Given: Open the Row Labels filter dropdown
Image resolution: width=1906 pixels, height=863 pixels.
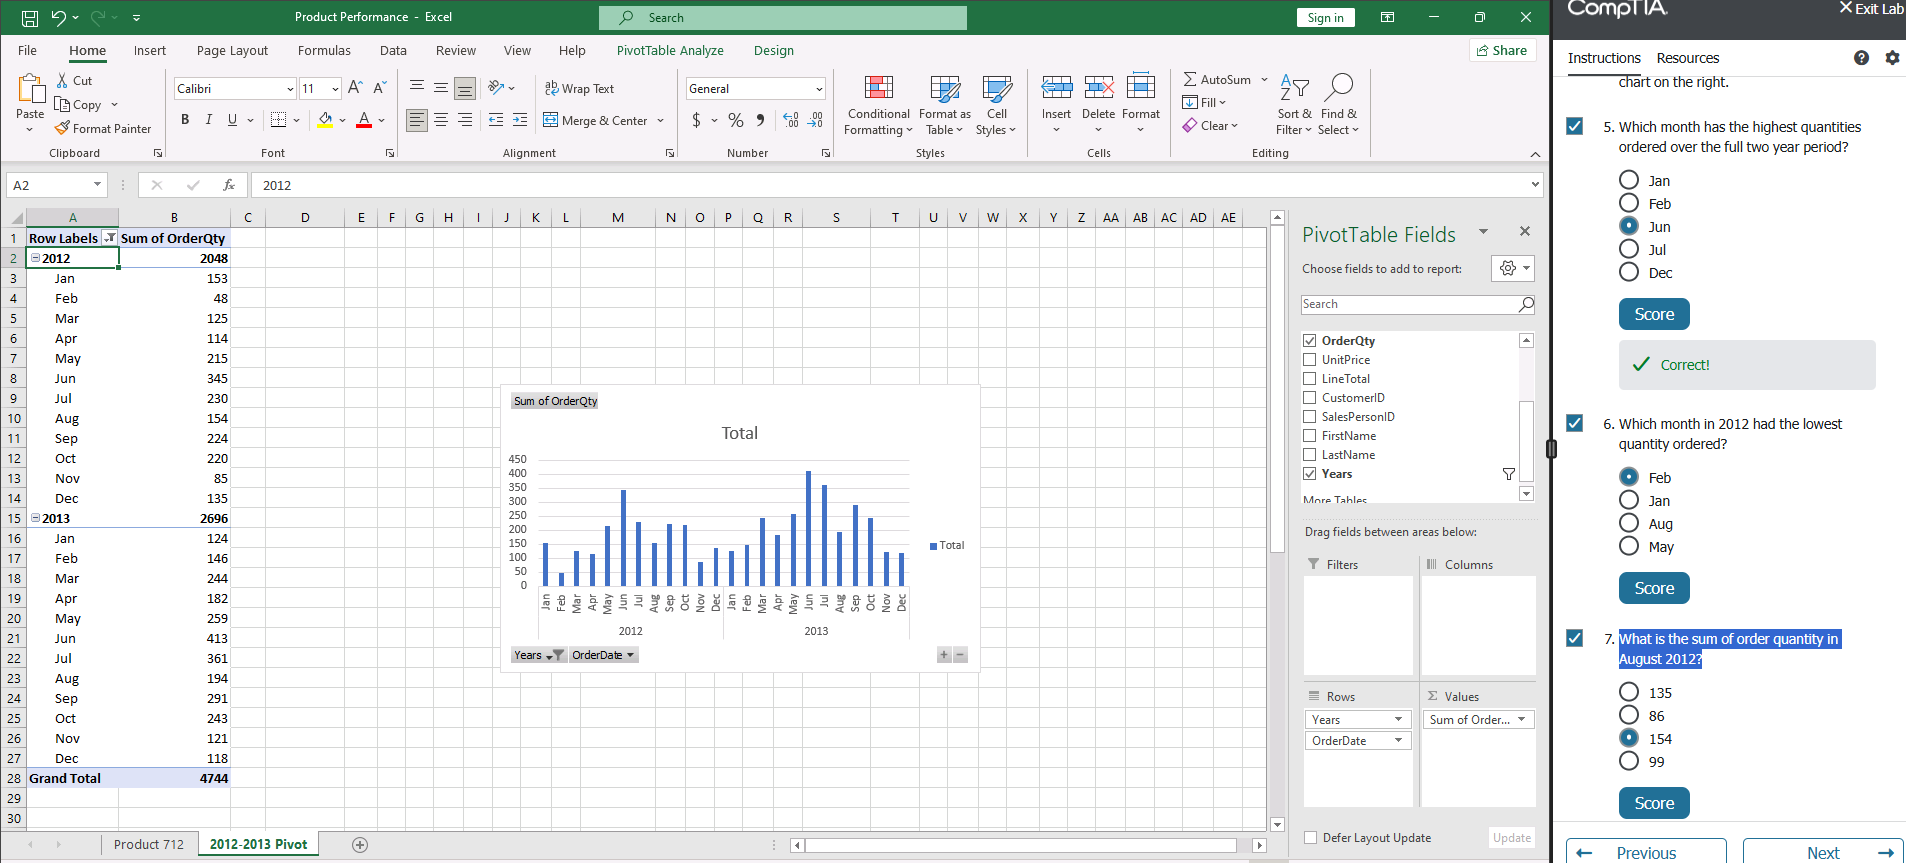Looking at the screenshot, I should [x=110, y=238].
